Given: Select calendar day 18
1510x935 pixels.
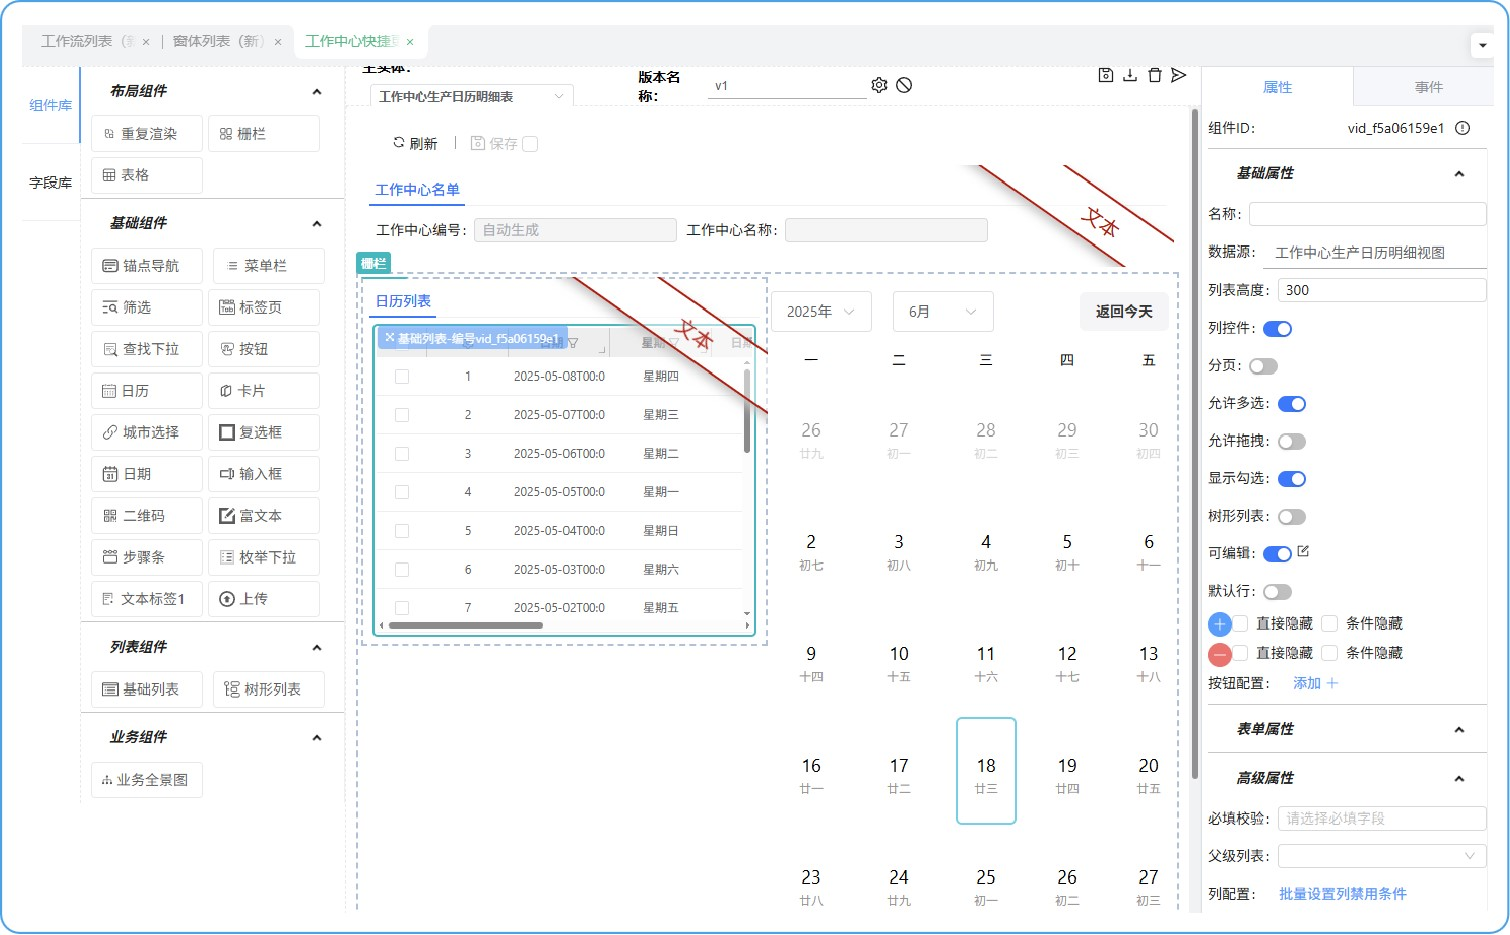Looking at the screenshot, I should tap(986, 771).
